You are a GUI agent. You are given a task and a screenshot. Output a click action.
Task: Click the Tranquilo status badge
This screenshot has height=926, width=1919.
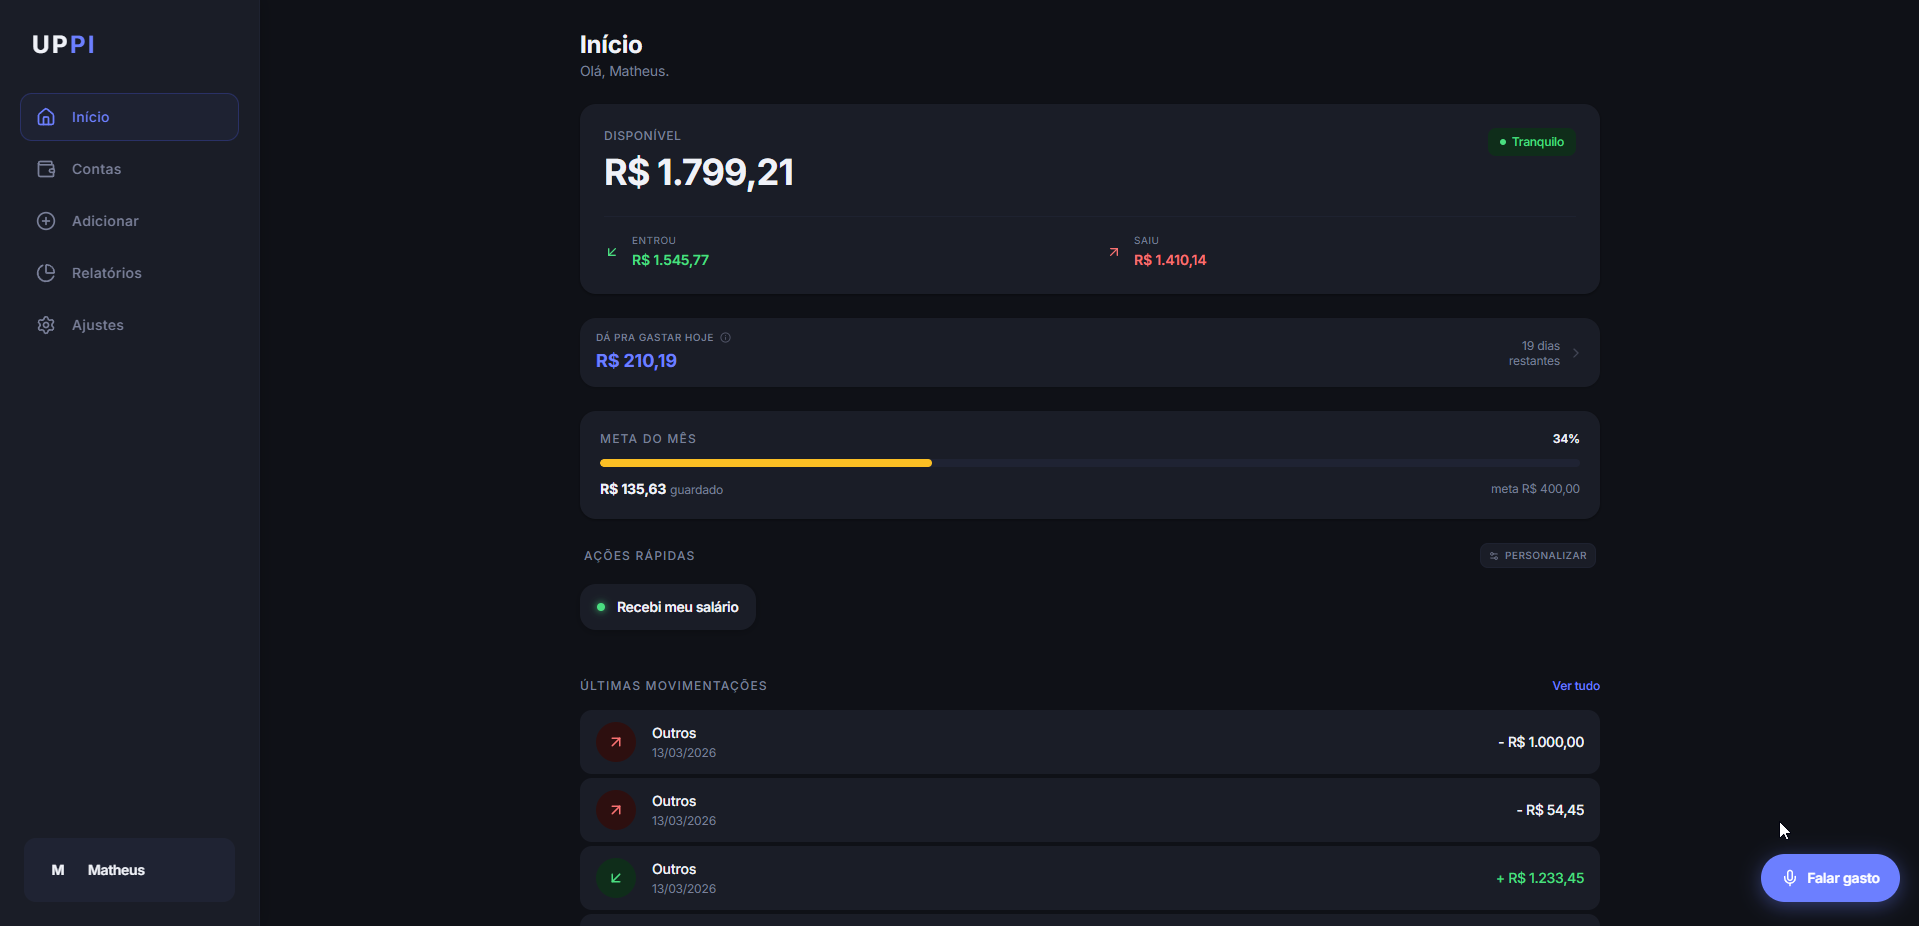point(1531,142)
